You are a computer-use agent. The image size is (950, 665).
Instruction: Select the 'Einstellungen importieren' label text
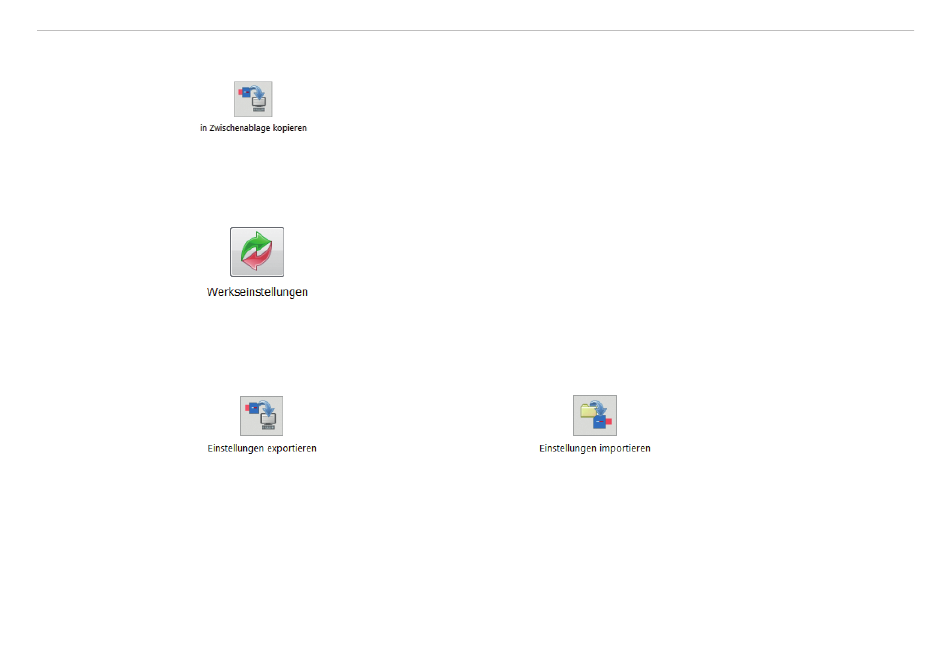click(x=595, y=449)
